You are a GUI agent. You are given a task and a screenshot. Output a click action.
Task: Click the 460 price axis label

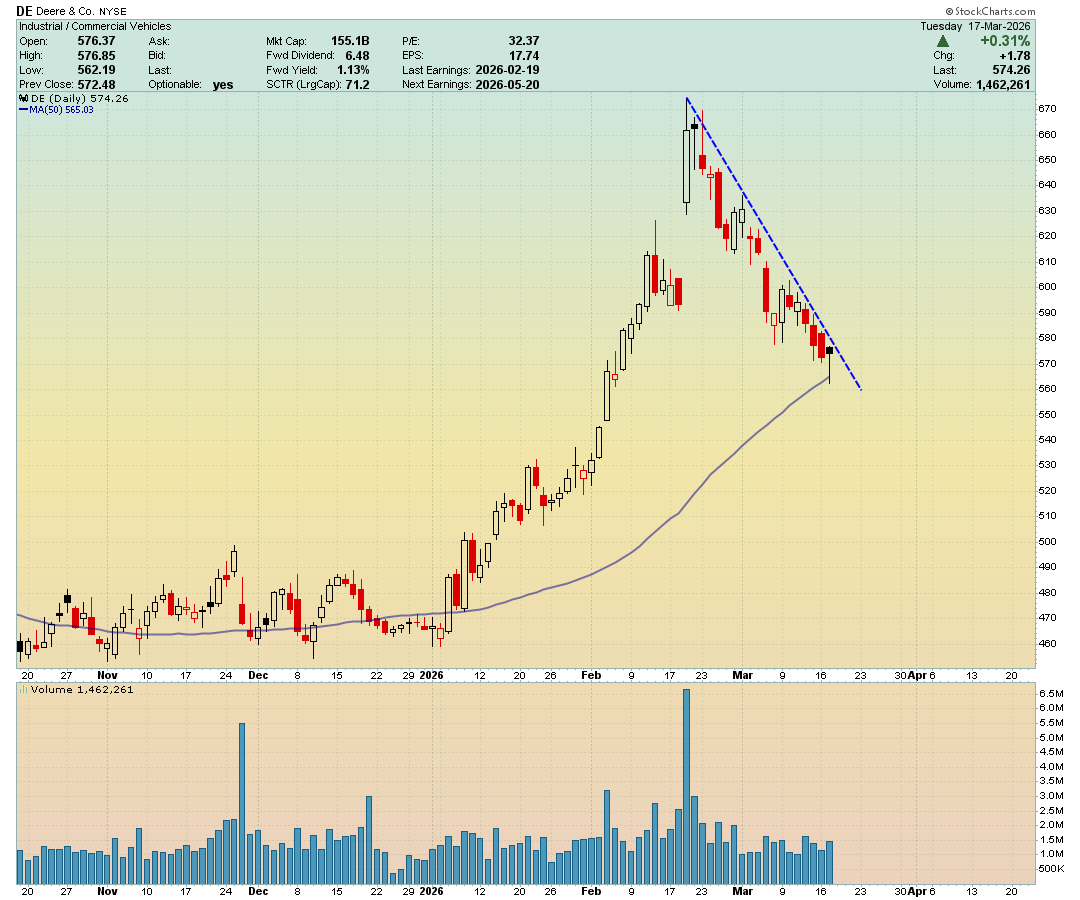click(1047, 643)
